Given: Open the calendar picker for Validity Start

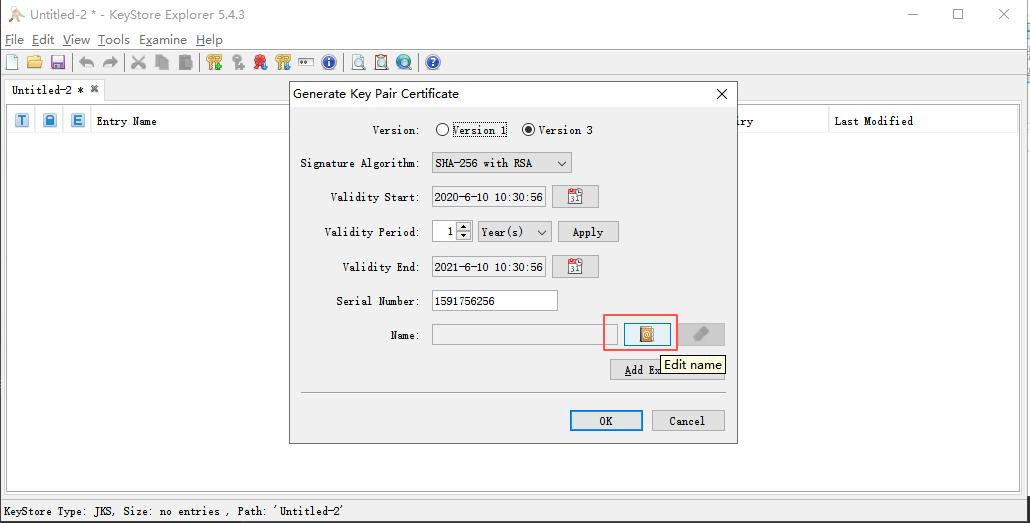Looking at the screenshot, I should click(x=575, y=196).
